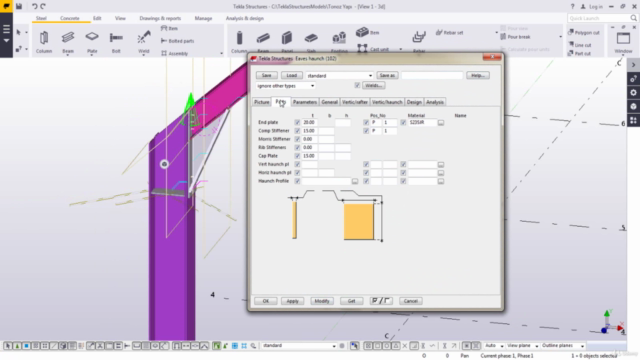Open the standard settings dropdown in dialog
This screenshot has height=360, width=640.
click(x=340, y=76)
